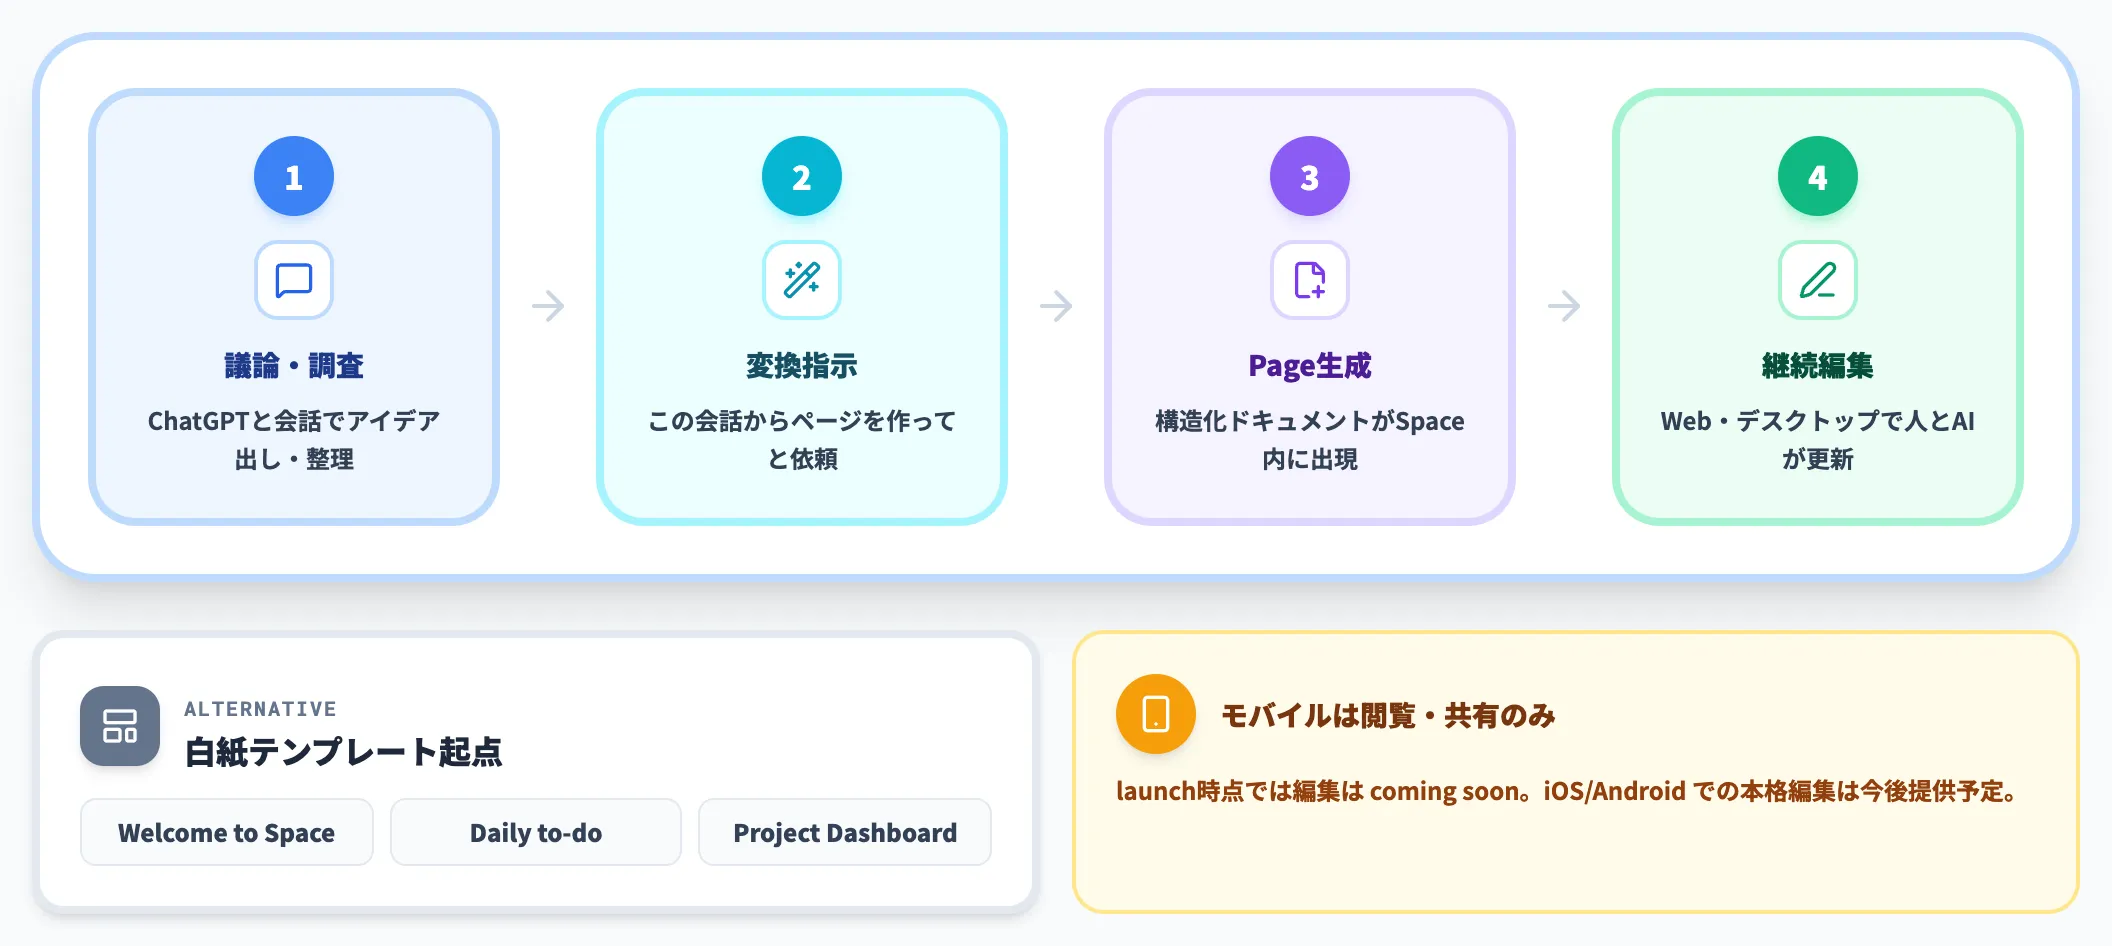Click the モバイルは閲覧・共有のみ heading

pyautogui.click(x=1388, y=715)
